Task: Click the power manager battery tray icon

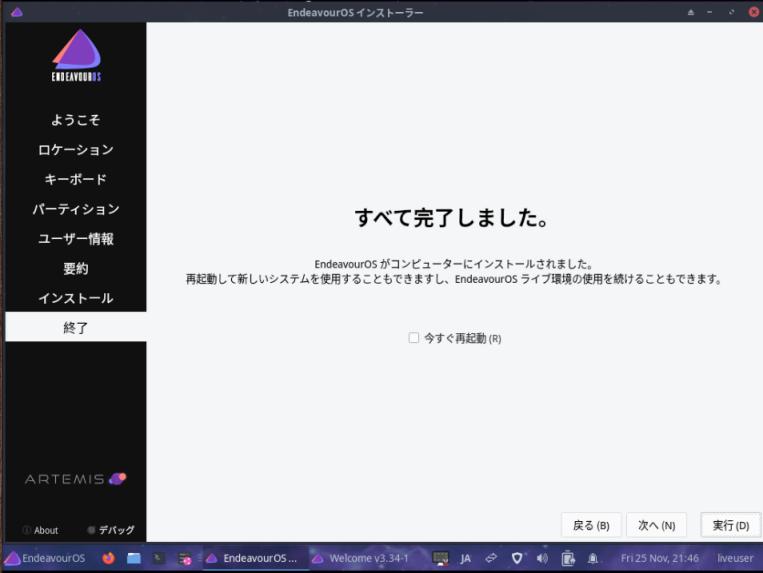Action: pos(567,558)
